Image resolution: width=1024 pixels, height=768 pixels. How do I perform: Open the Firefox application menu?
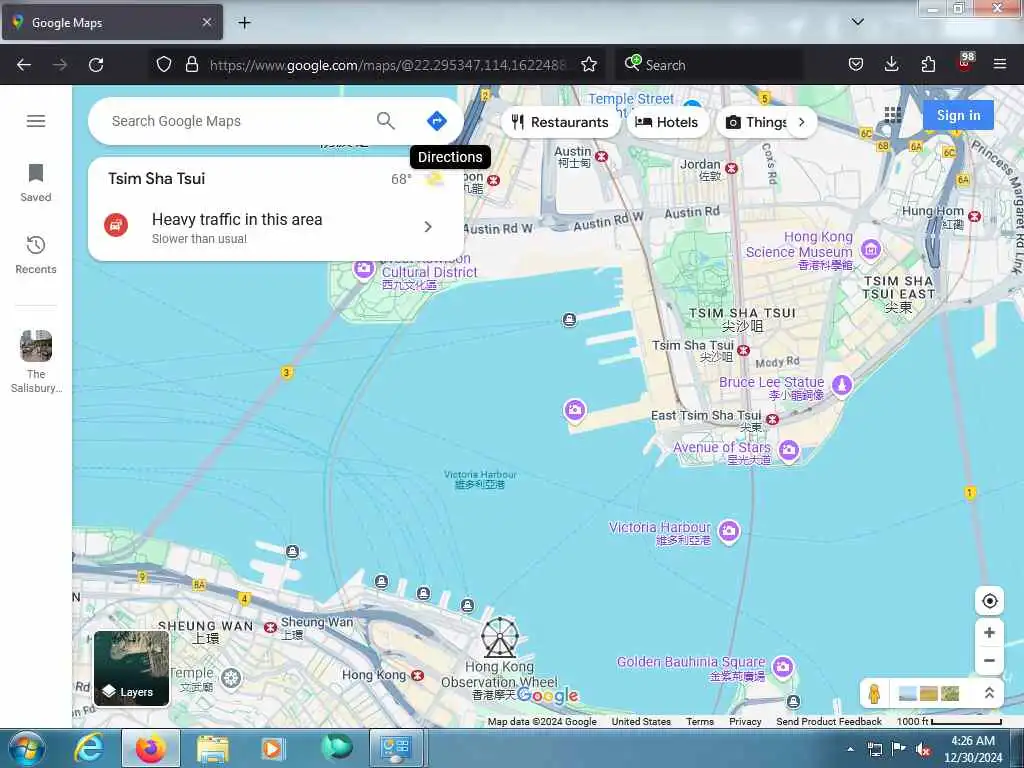pos(999,65)
